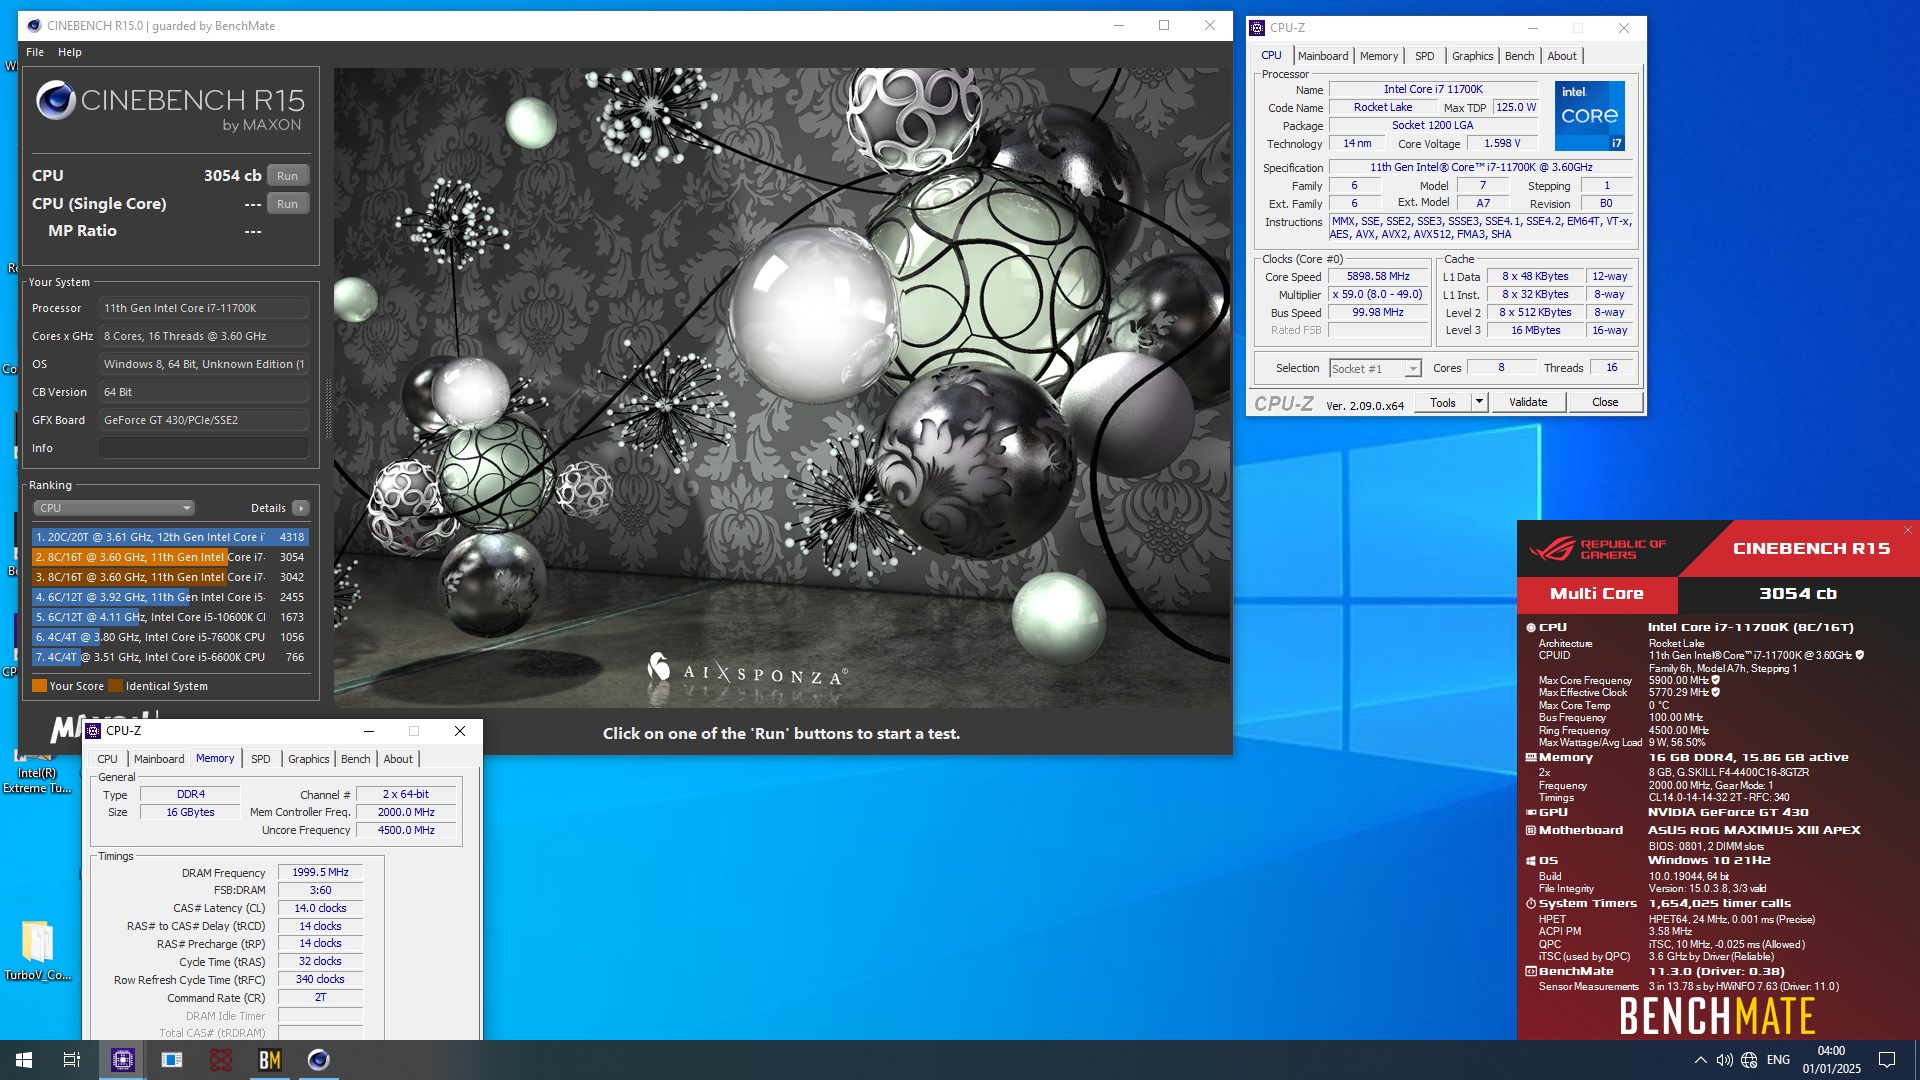This screenshot has width=1920, height=1080.
Task: Open the taskbar clock showing 04:00
Action: [1832, 1060]
